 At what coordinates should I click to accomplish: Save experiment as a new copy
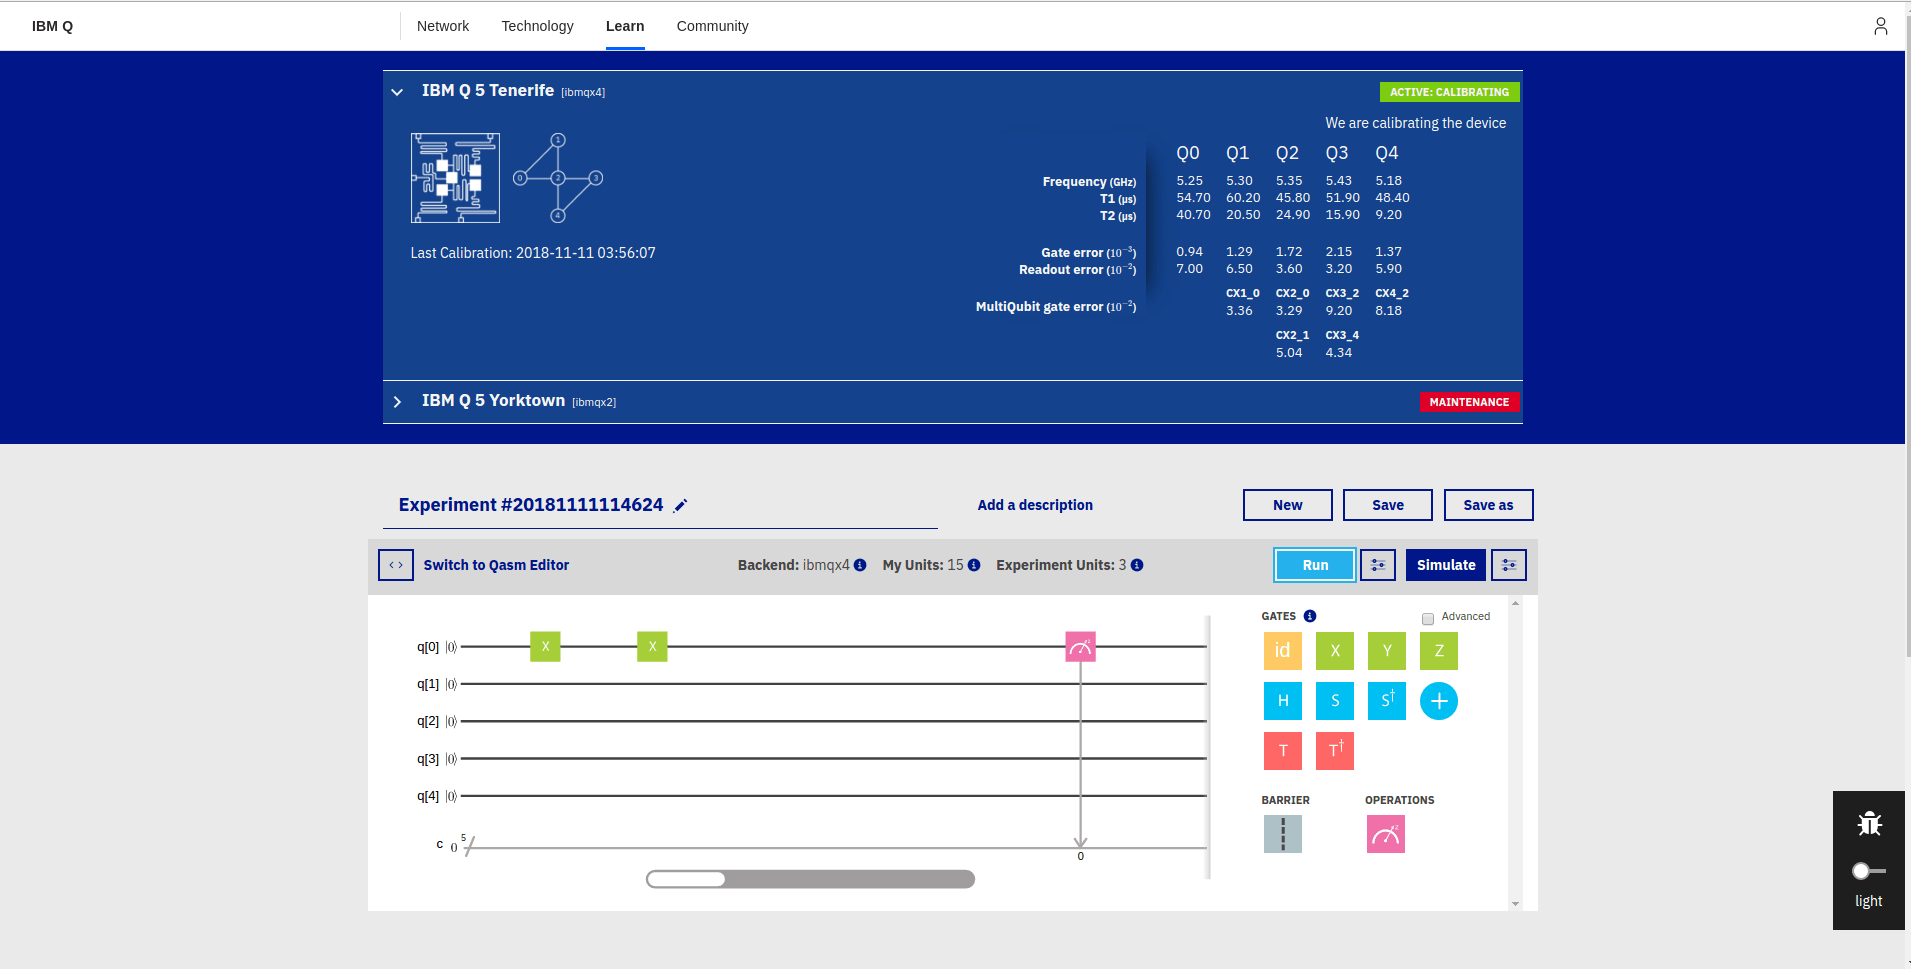click(x=1488, y=505)
